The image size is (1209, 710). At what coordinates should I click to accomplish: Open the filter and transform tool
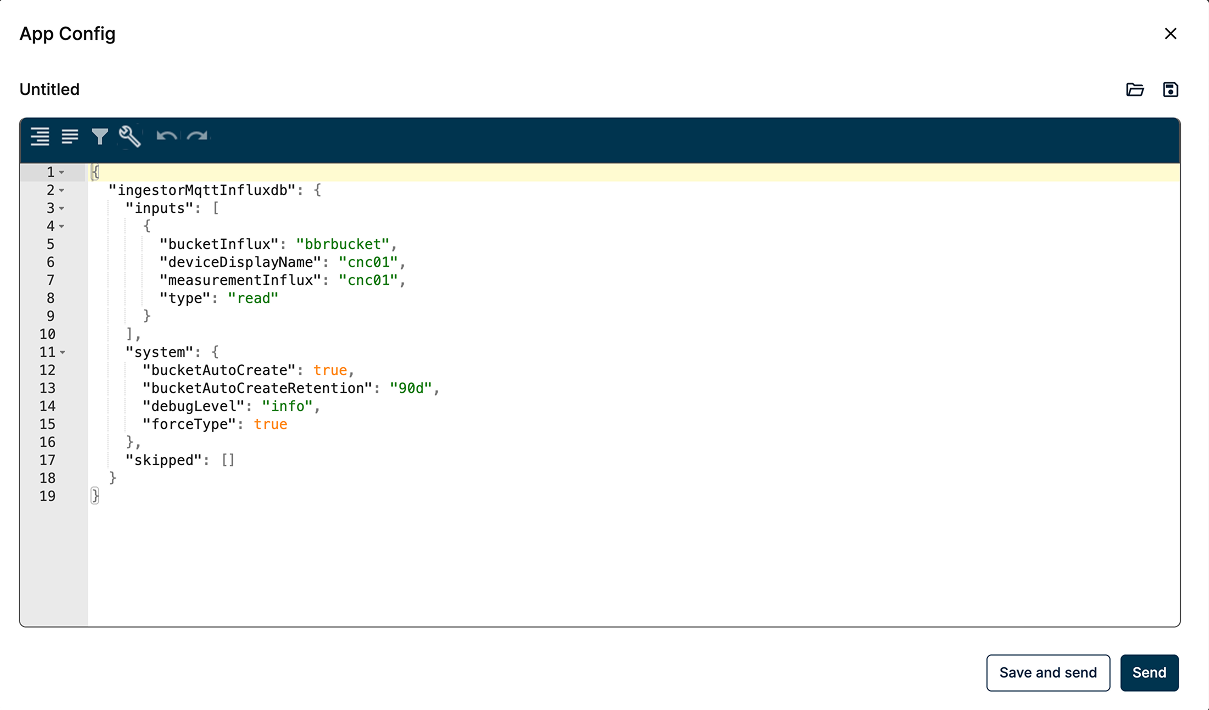tap(100, 136)
